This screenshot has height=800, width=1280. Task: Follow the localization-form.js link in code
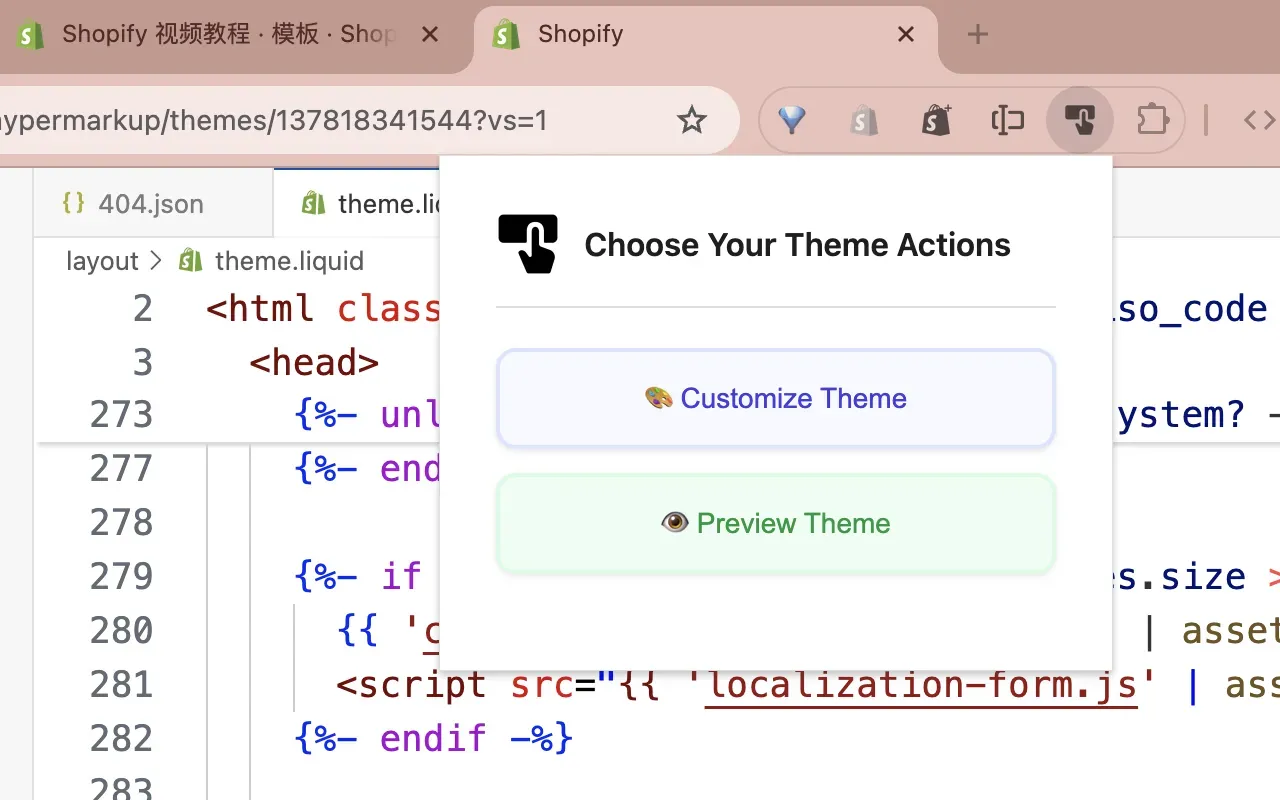921,685
